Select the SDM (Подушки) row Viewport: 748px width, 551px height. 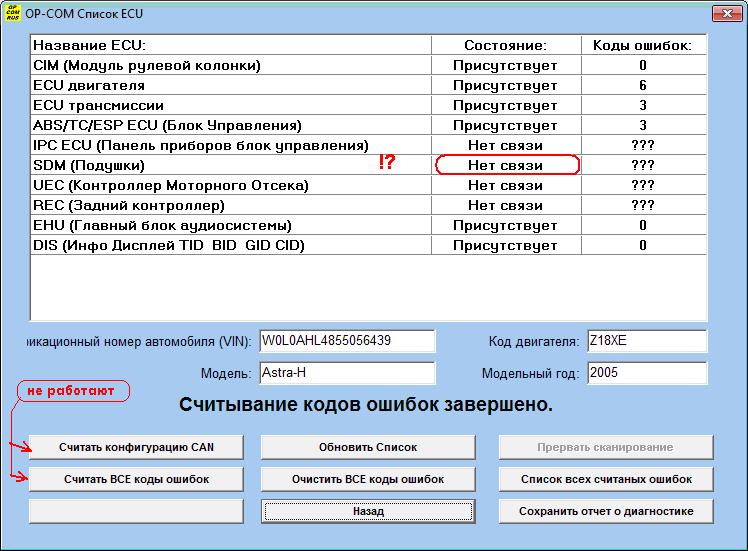point(368,165)
